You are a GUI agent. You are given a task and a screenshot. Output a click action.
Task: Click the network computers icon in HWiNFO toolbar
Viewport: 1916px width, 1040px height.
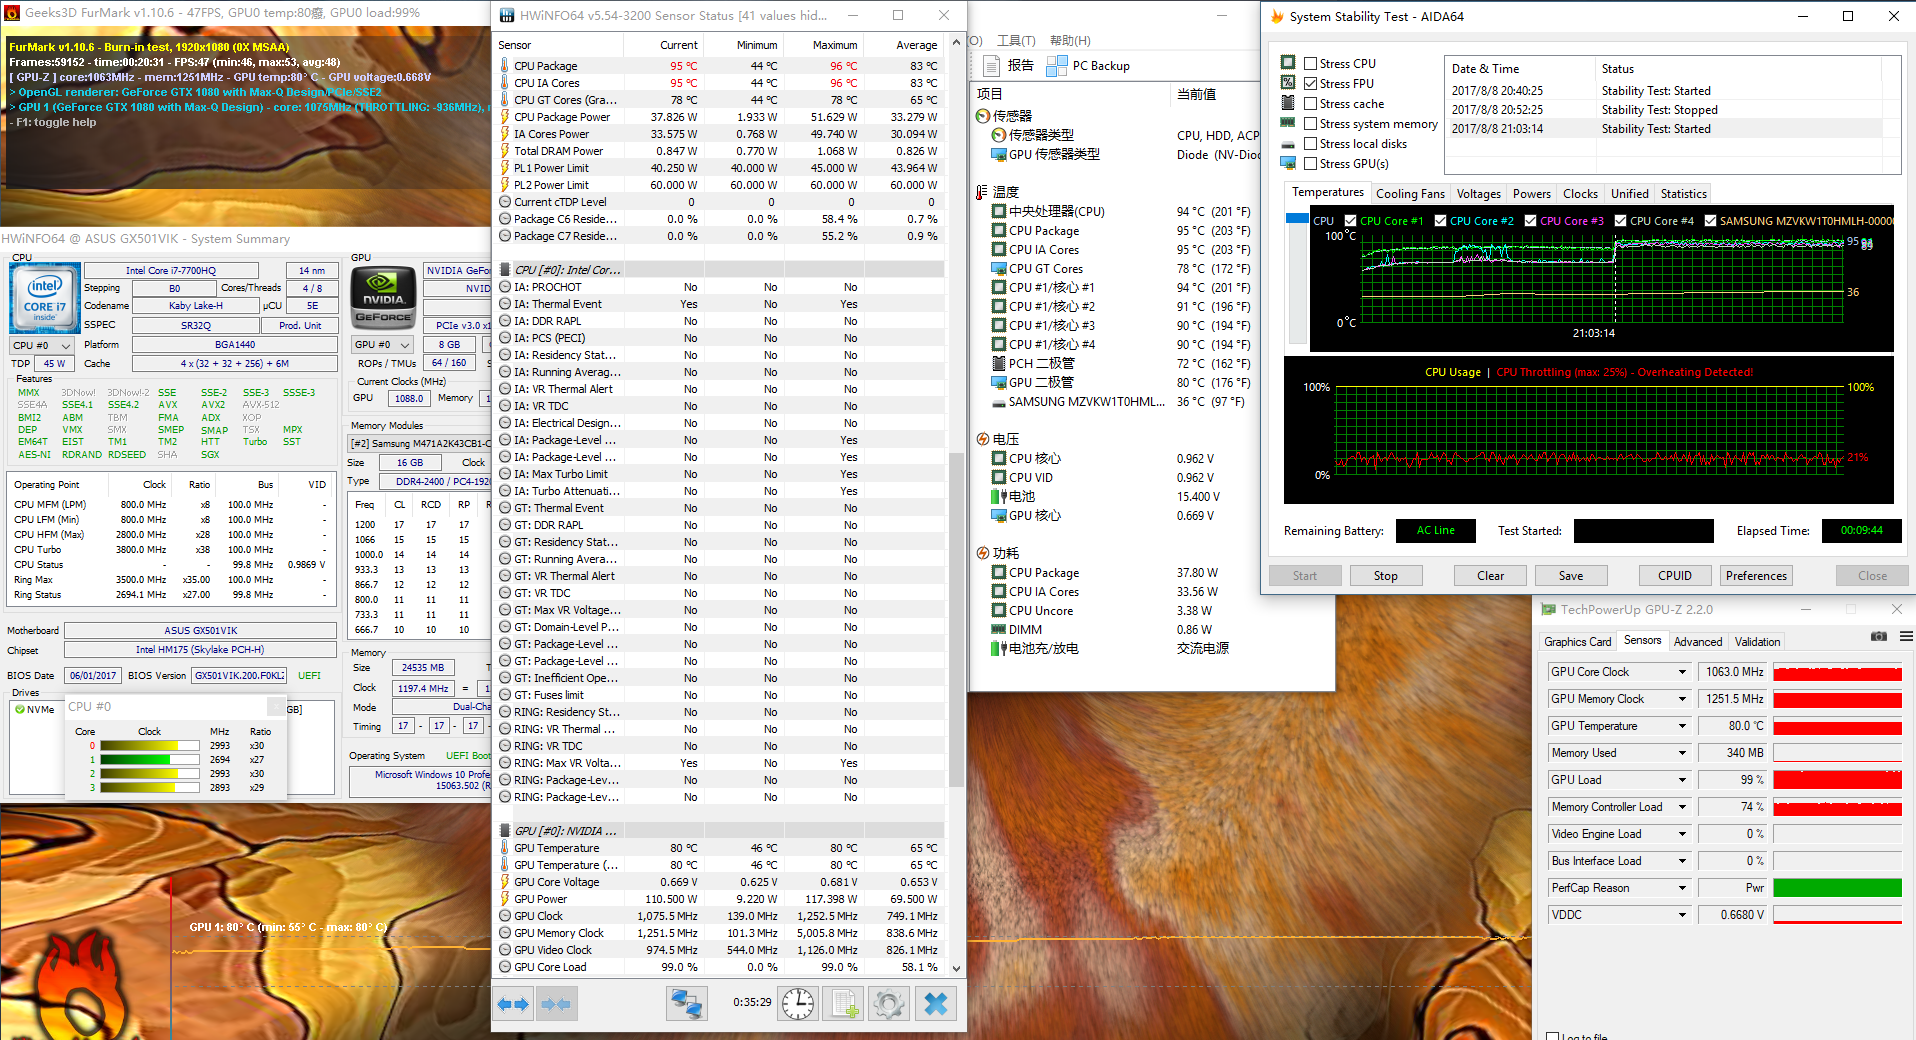click(x=687, y=1003)
